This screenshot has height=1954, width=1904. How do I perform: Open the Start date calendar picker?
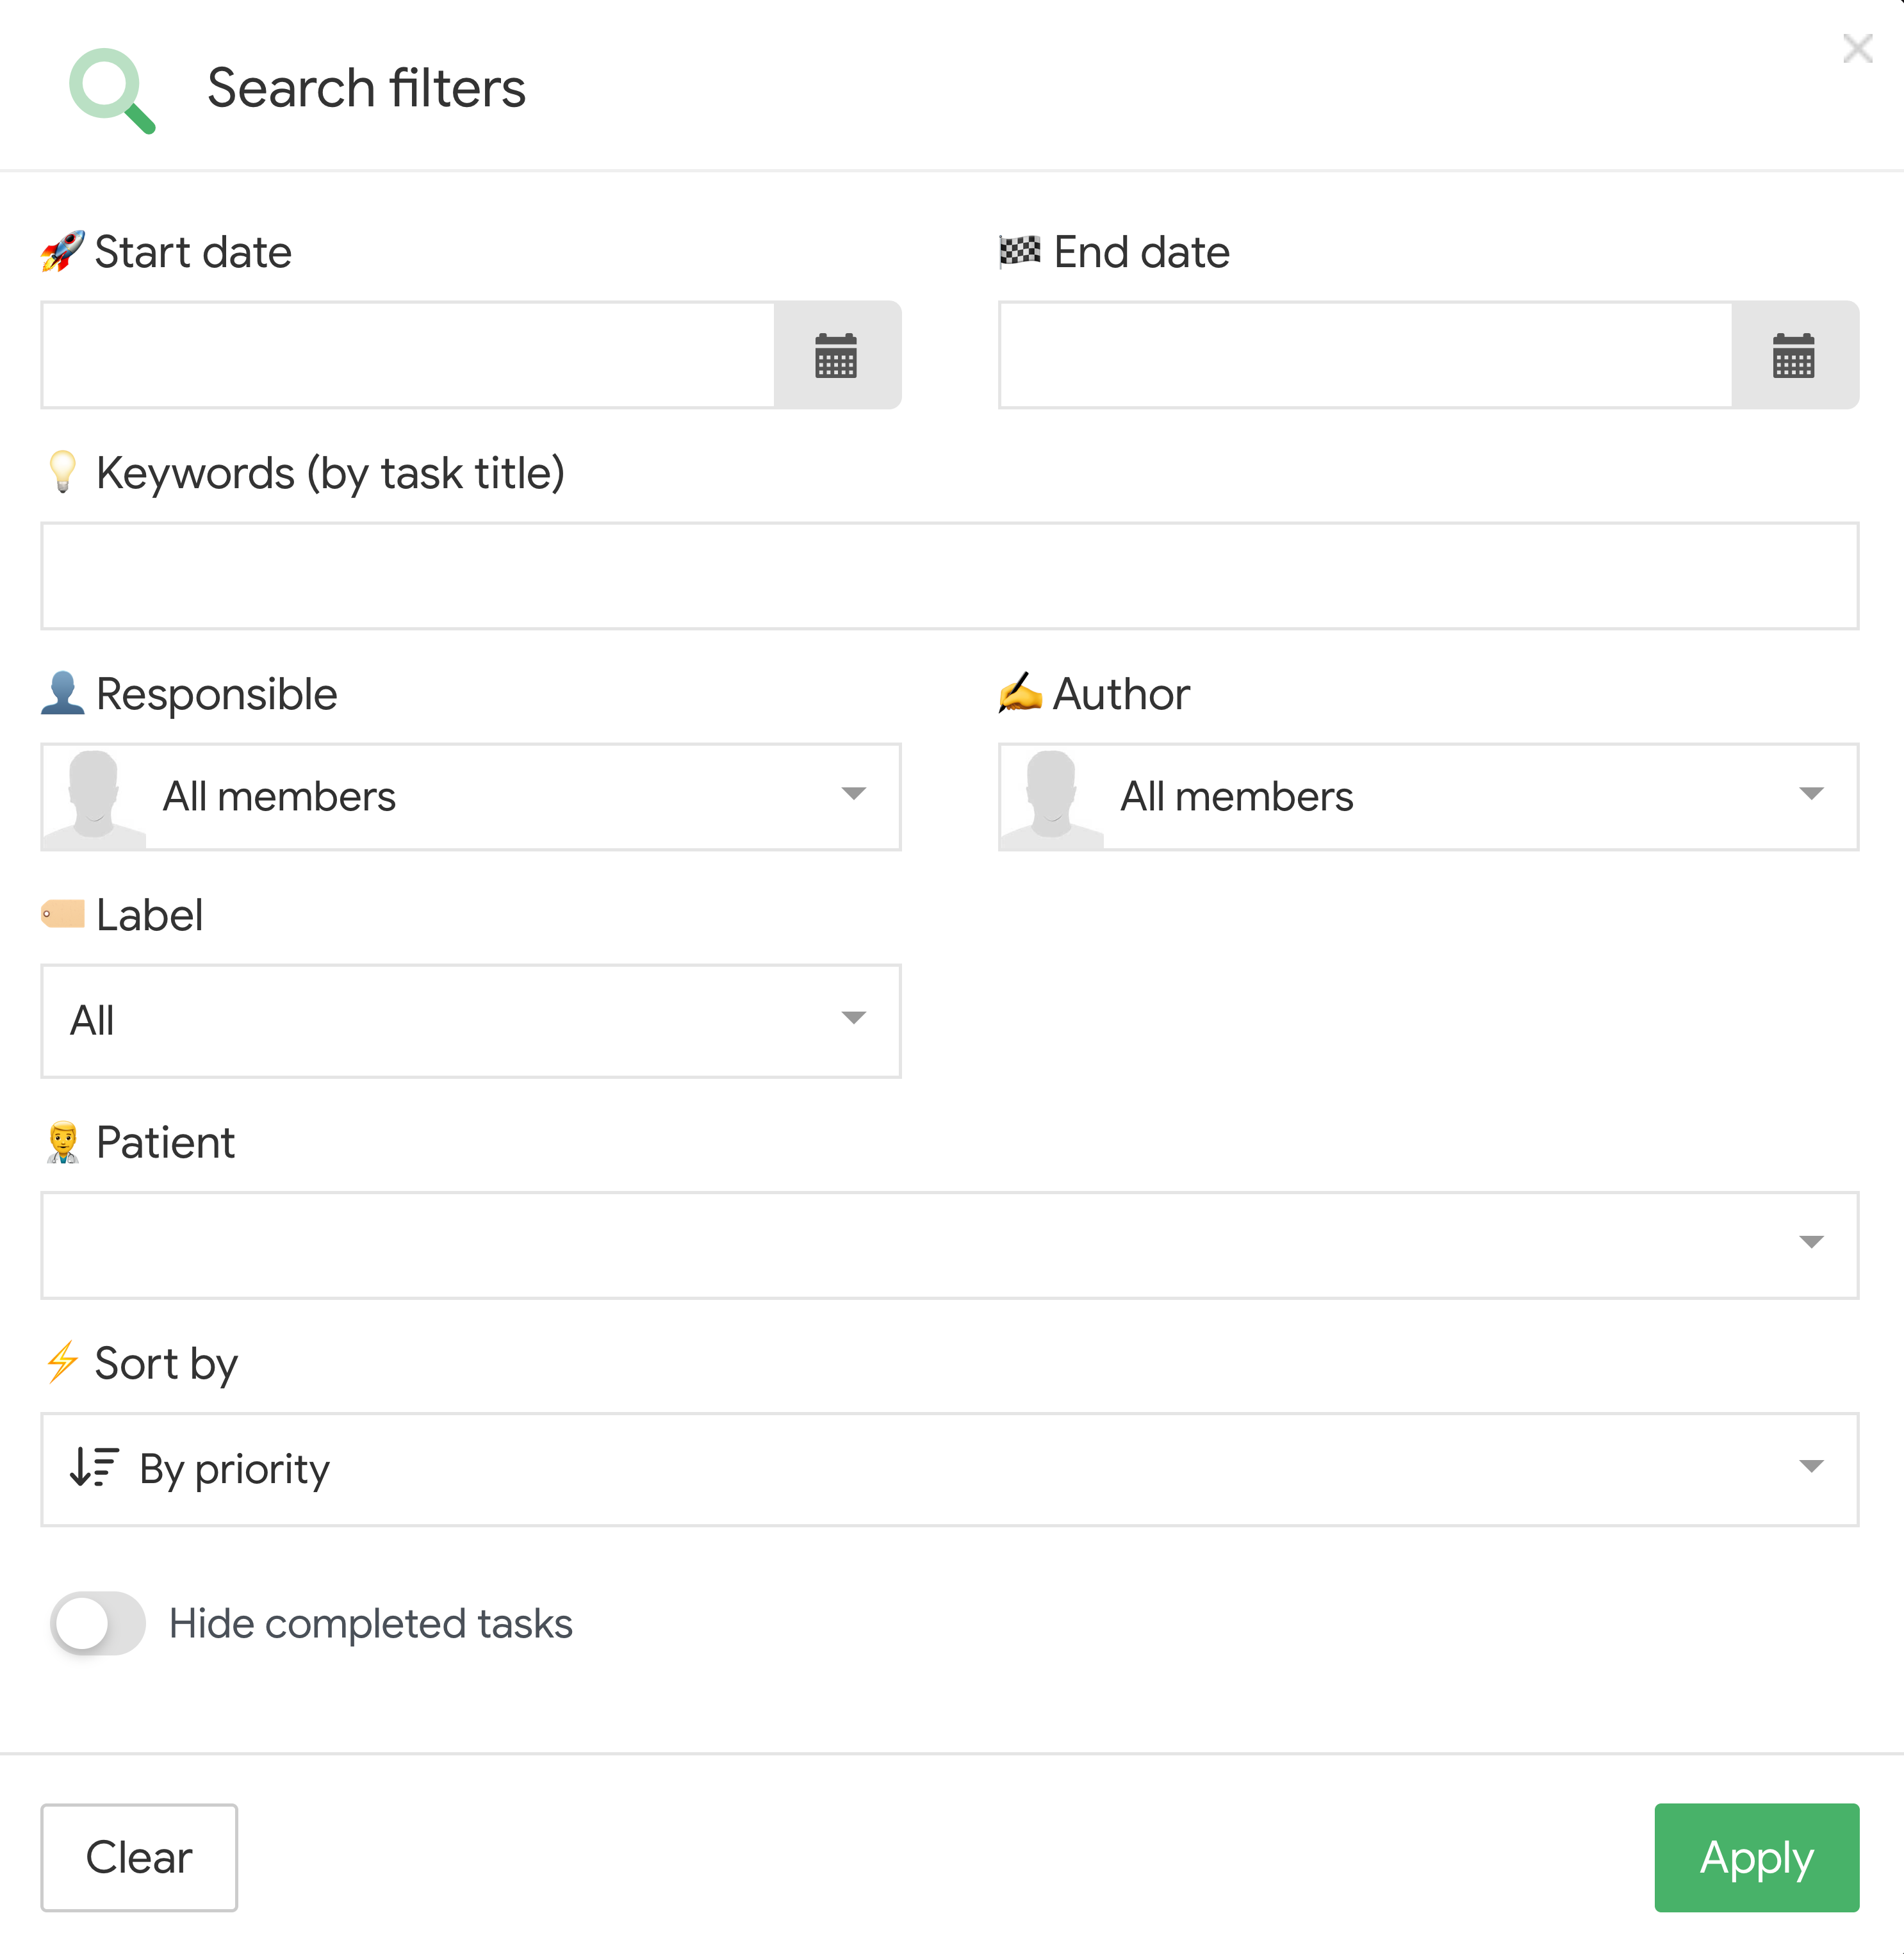[836, 355]
